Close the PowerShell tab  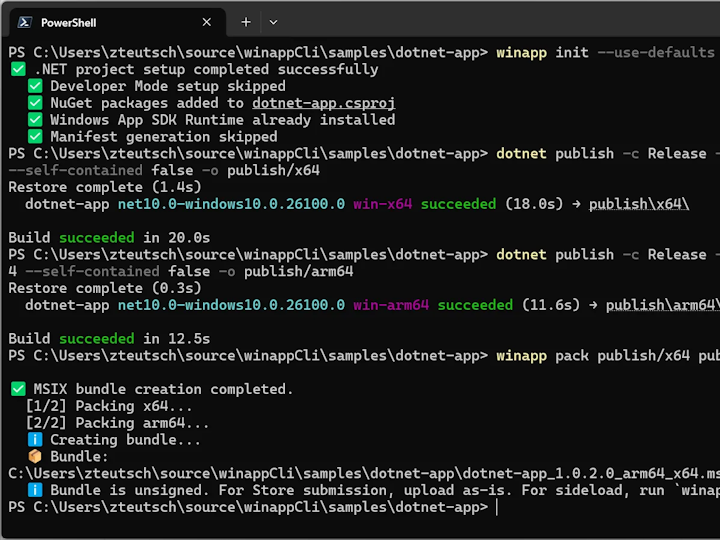tap(207, 22)
